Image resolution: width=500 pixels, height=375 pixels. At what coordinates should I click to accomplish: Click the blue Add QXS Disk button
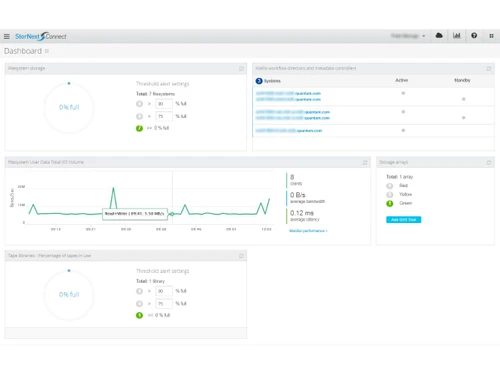pos(404,220)
